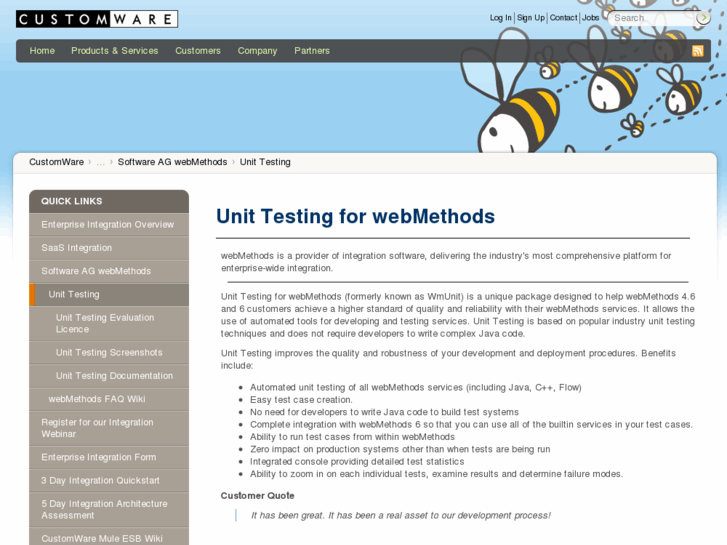Image resolution: width=727 pixels, height=545 pixels.
Task: Open Unit Testing Evaluation Licence link
Action: pos(109,323)
